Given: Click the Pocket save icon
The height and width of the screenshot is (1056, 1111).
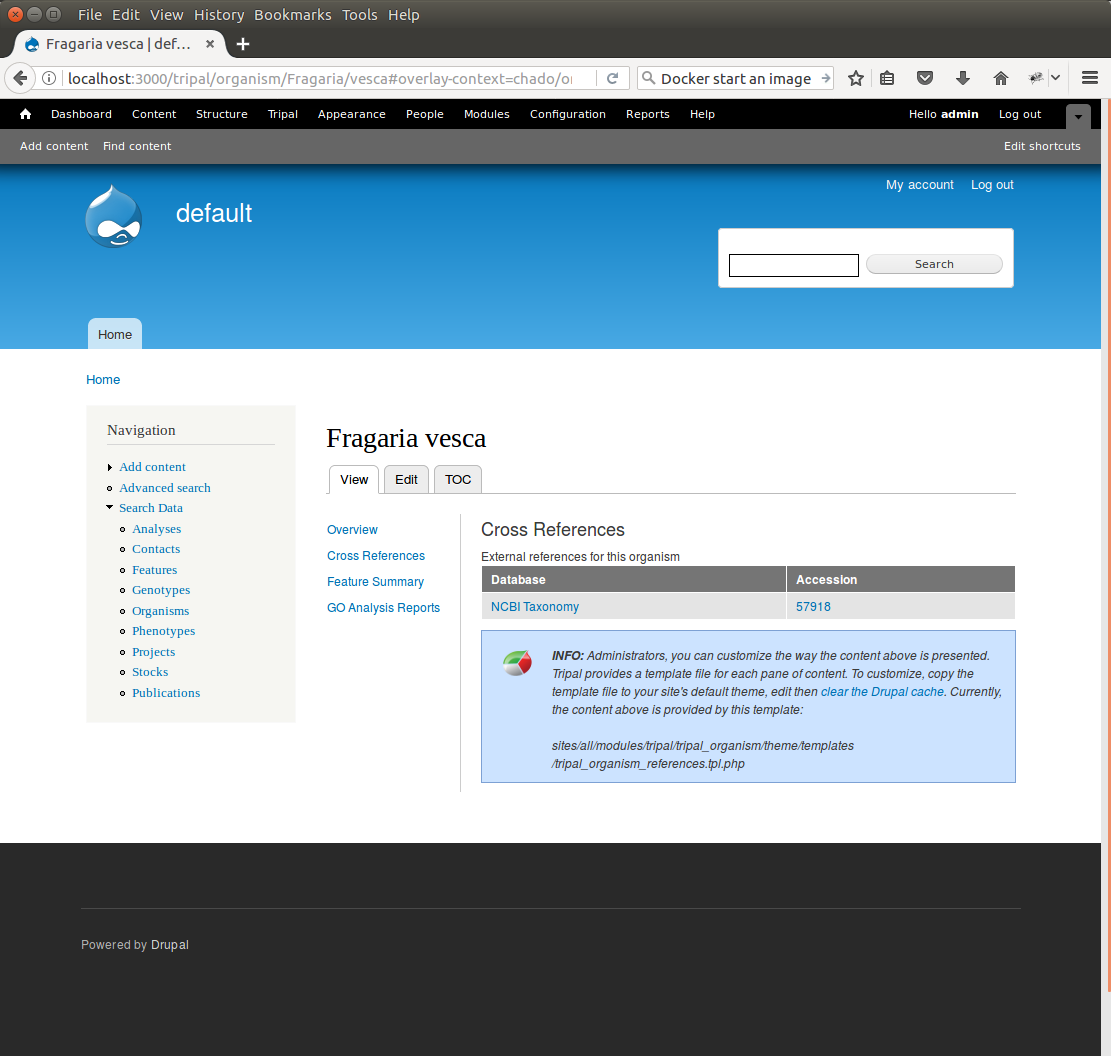Looking at the screenshot, I should (925, 79).
